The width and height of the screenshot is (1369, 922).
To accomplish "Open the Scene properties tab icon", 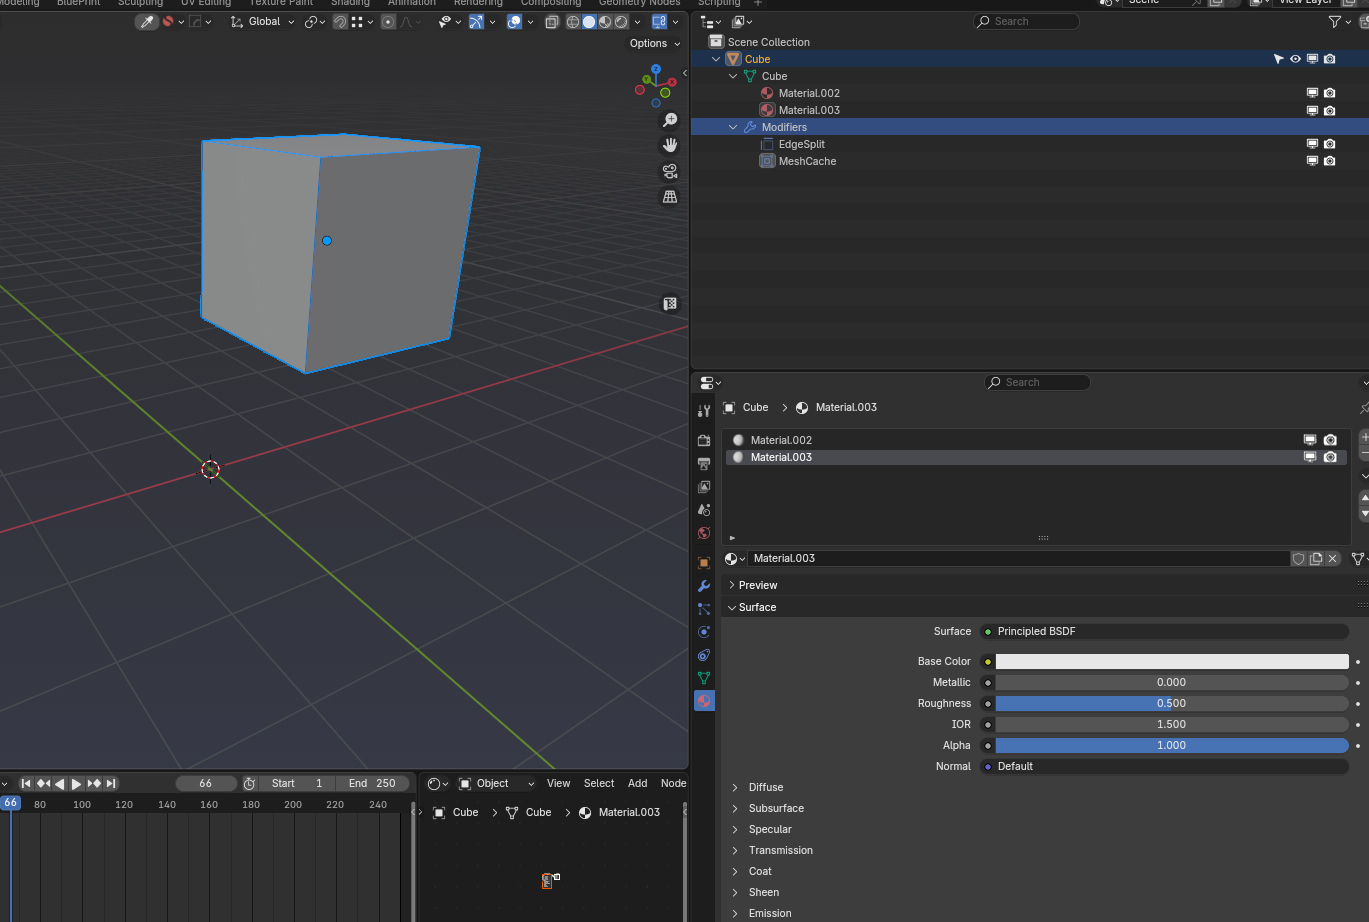I will [x=704, y=510].
